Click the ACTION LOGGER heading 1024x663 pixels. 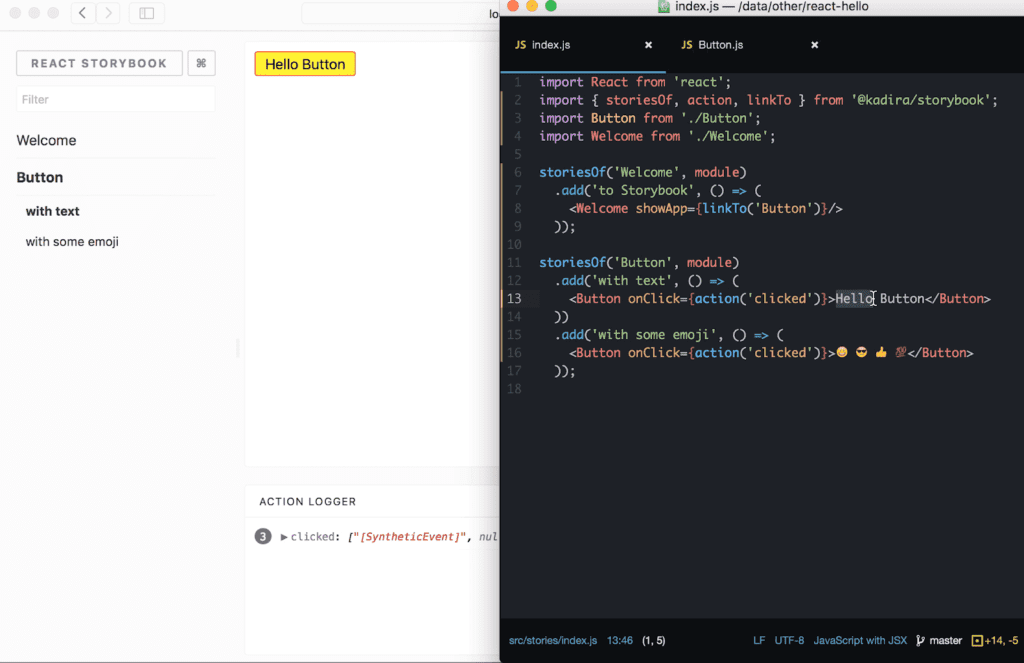pos(308,502)
